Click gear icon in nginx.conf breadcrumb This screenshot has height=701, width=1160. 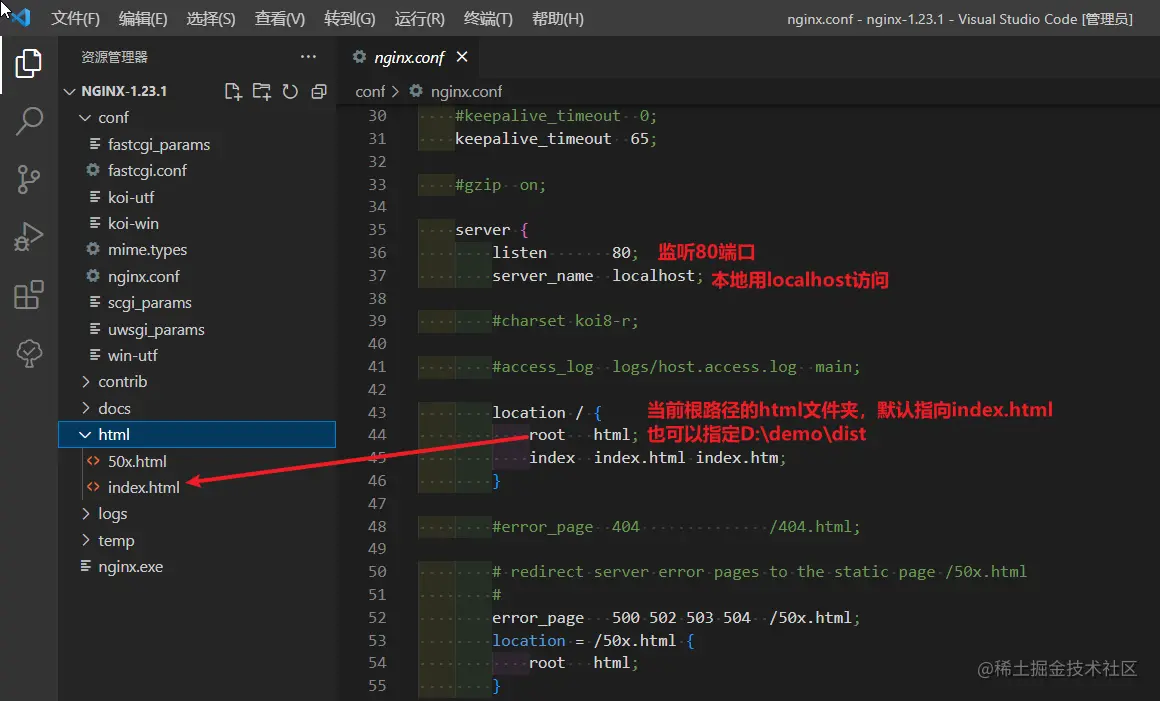click(417, 91)
